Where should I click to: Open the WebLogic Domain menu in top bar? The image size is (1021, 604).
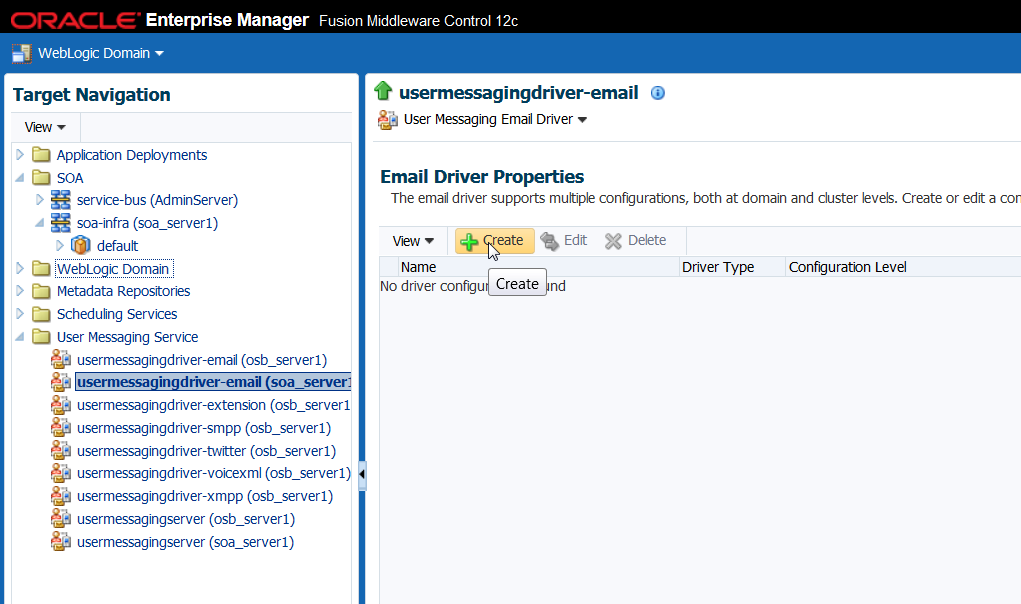pyautogui.click(x=100, y=53)
